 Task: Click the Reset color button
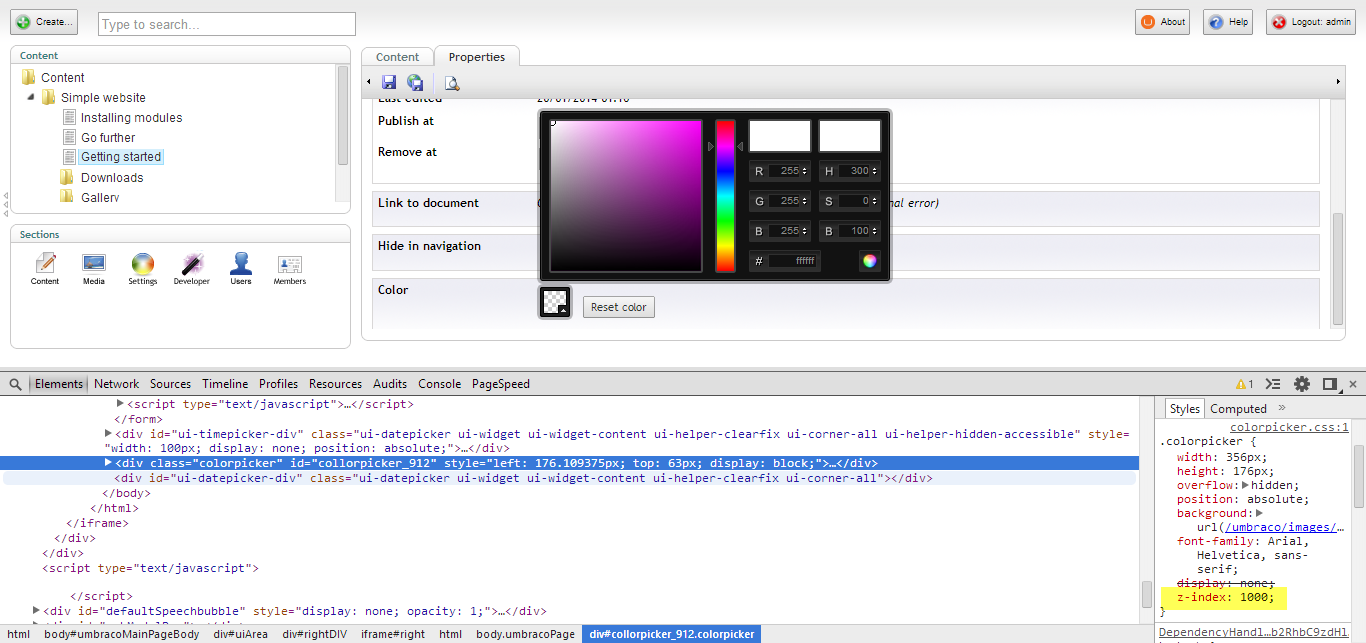618,307
